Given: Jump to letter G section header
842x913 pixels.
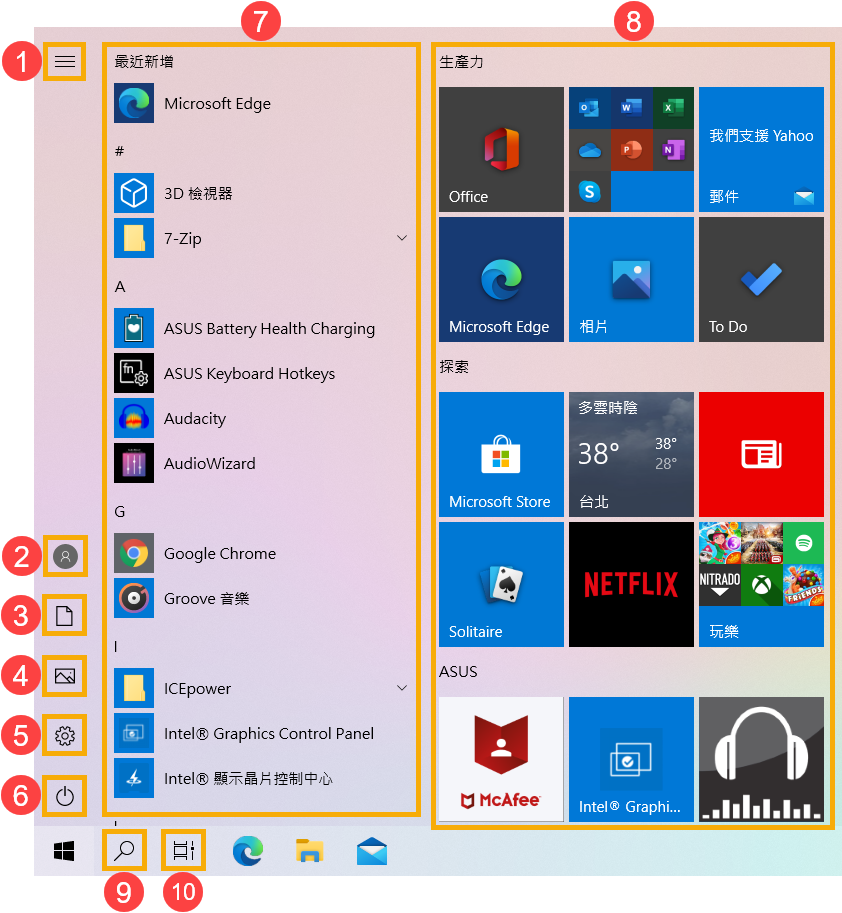Looking at the screenshot, I should click(120, 511).
